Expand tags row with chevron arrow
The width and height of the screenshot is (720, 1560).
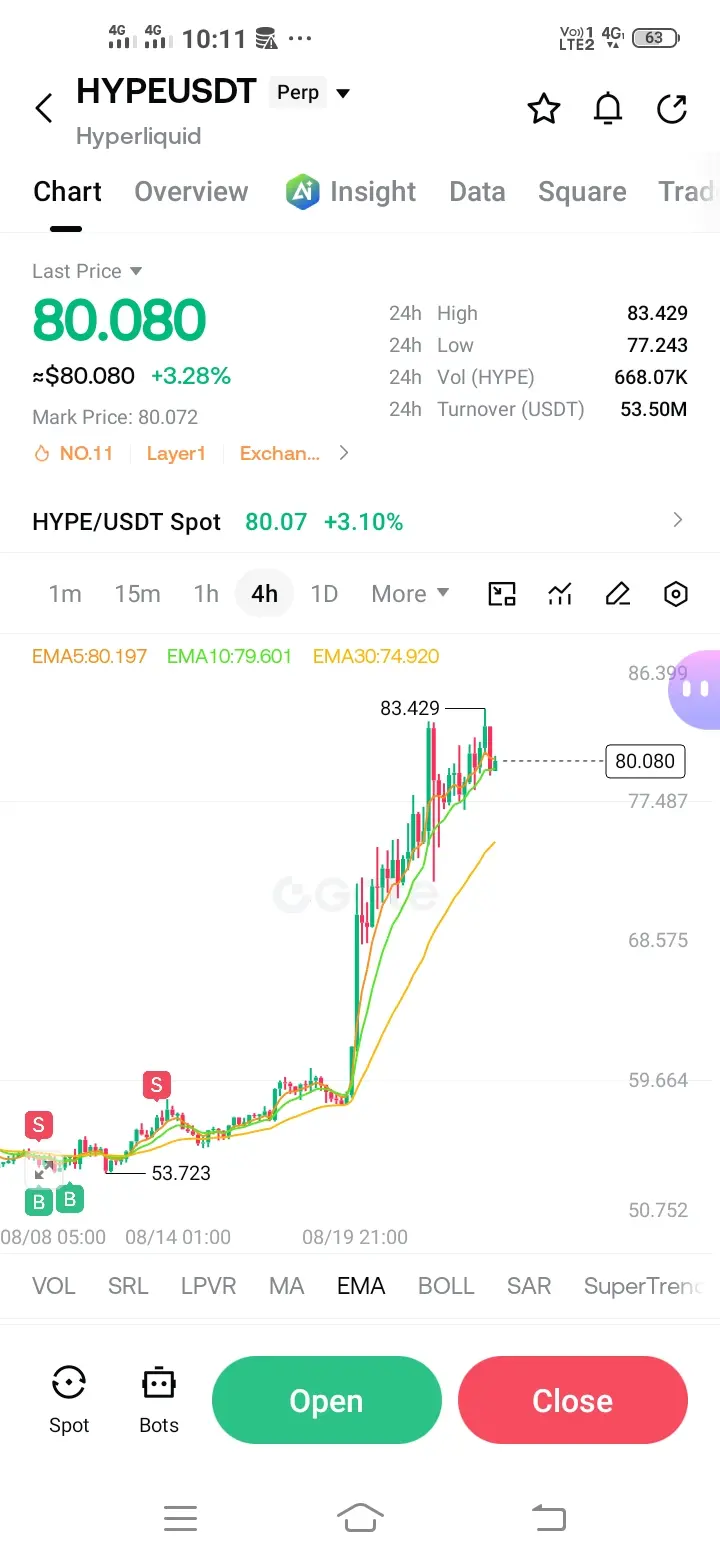click(344, 453)
